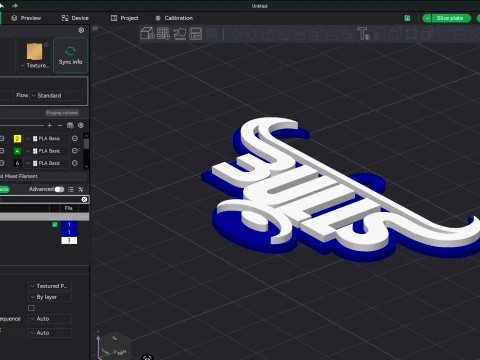Image resolution: width=480 pixels, height=360 pixels.
Task: Edit filament 4 preset icon
Action: tap(75, 151)
